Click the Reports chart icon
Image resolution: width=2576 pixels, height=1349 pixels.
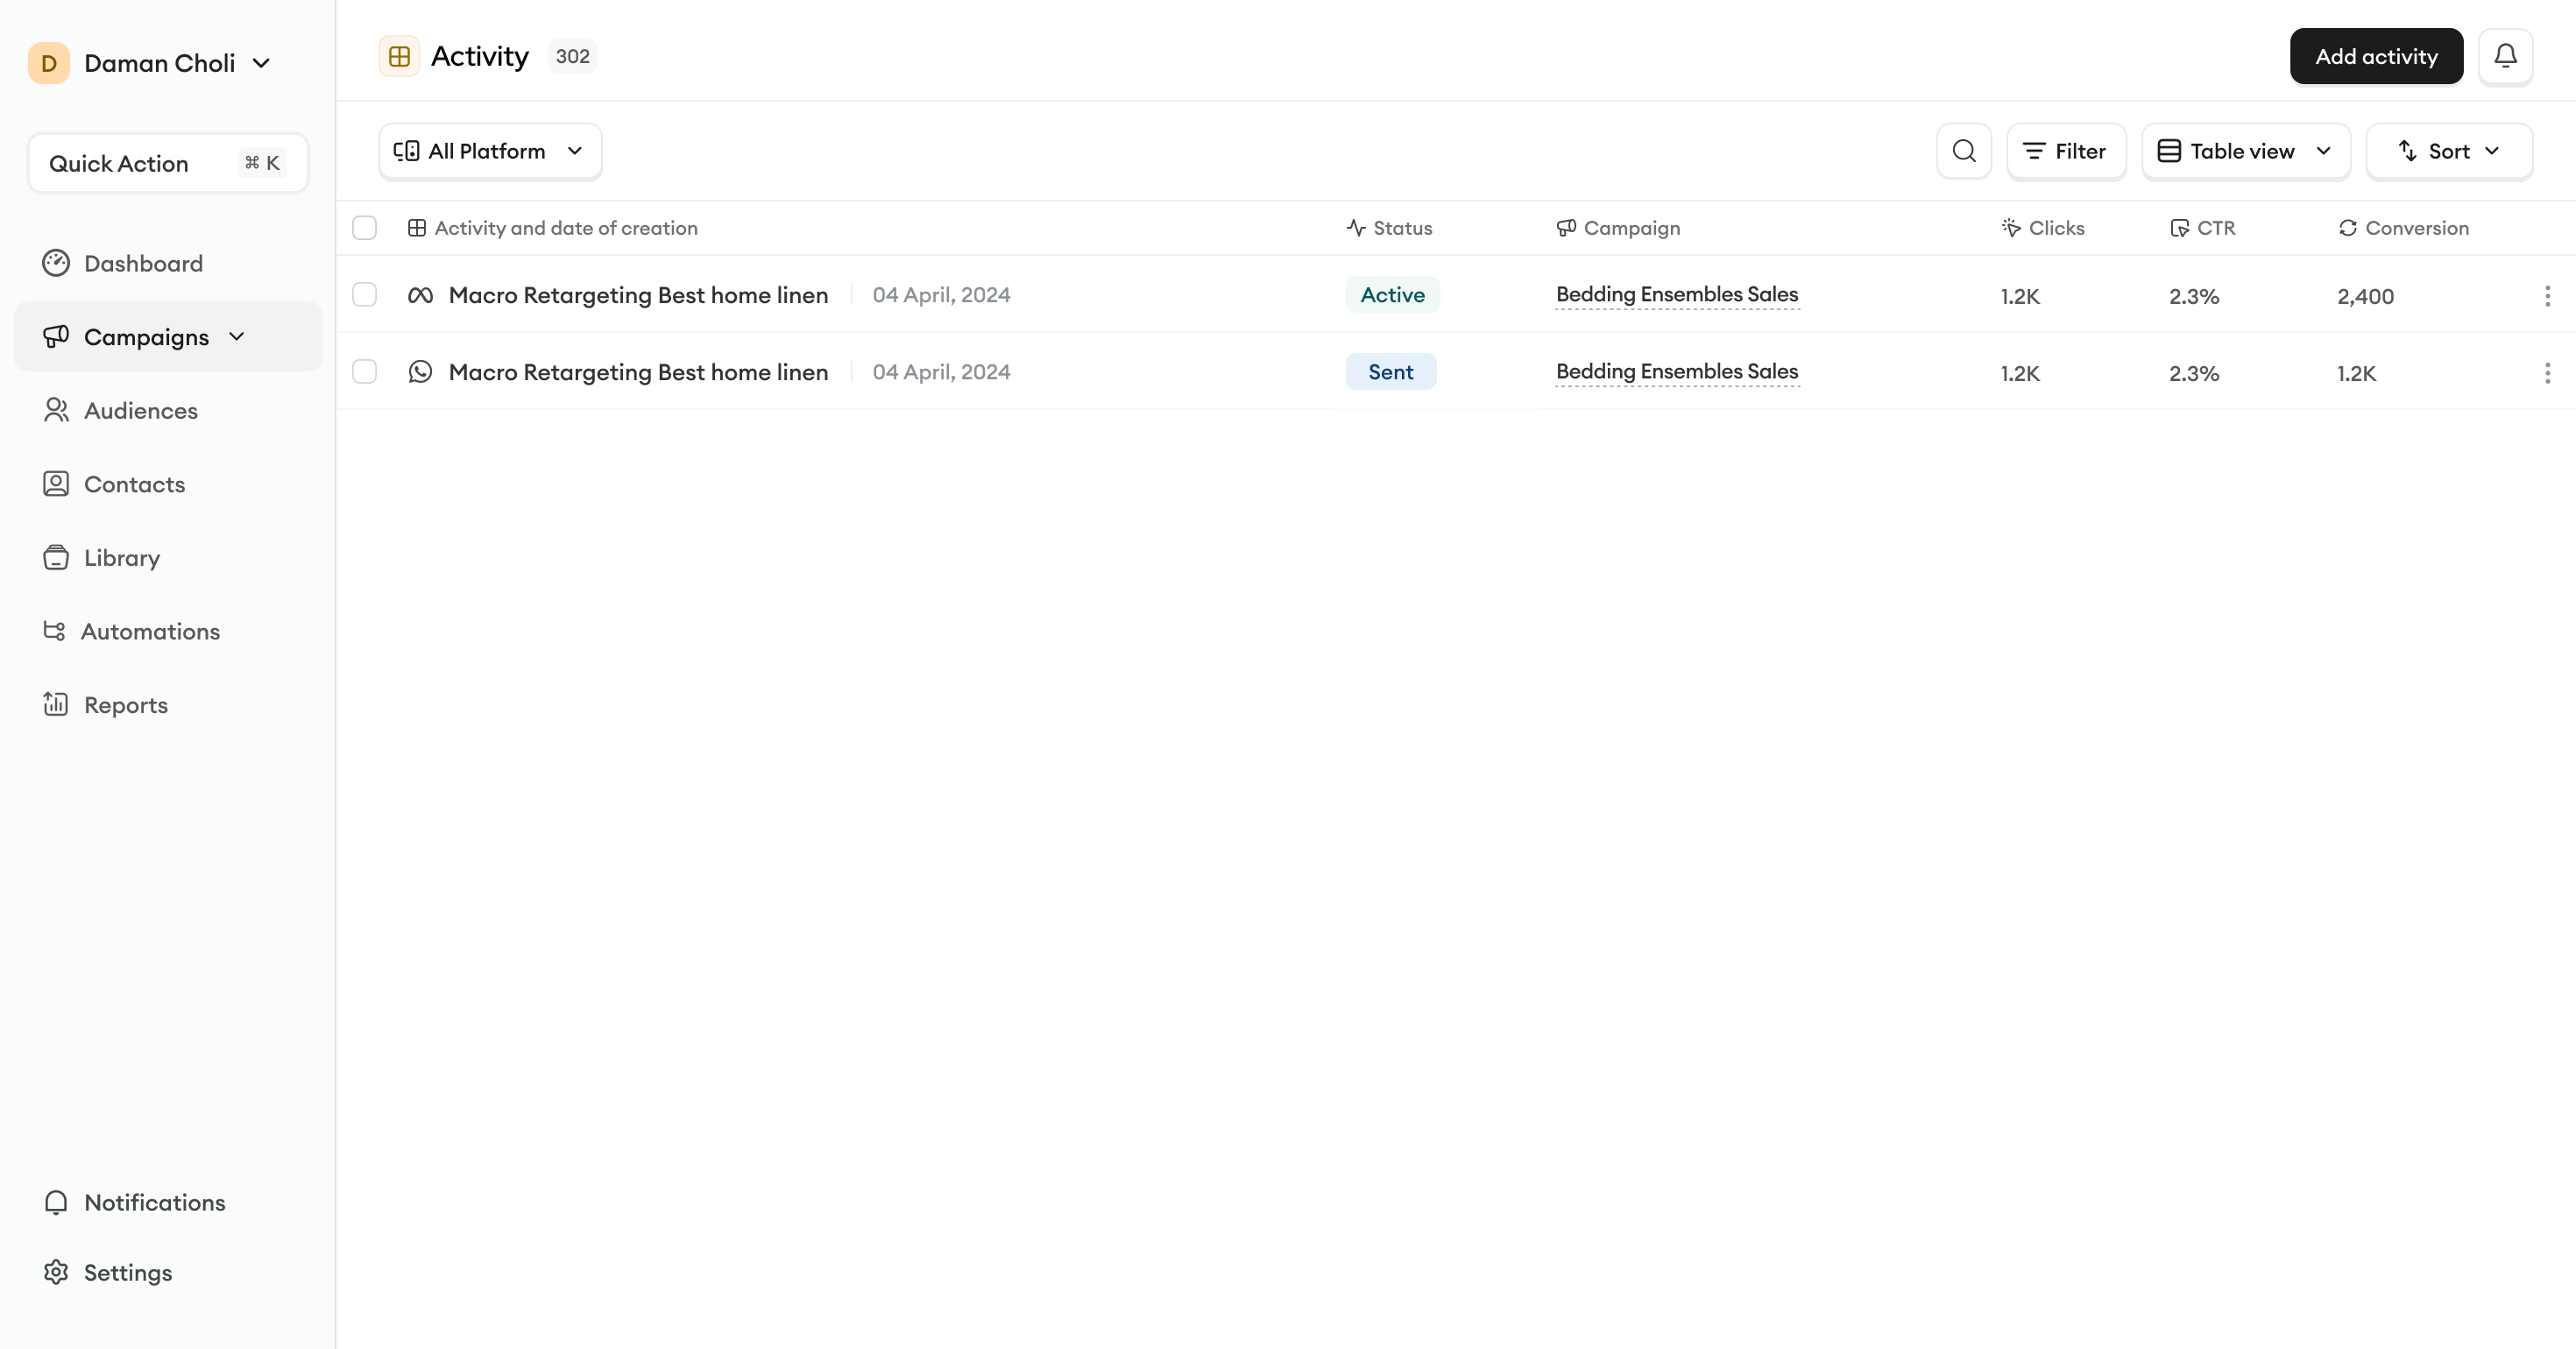point(56,704)
